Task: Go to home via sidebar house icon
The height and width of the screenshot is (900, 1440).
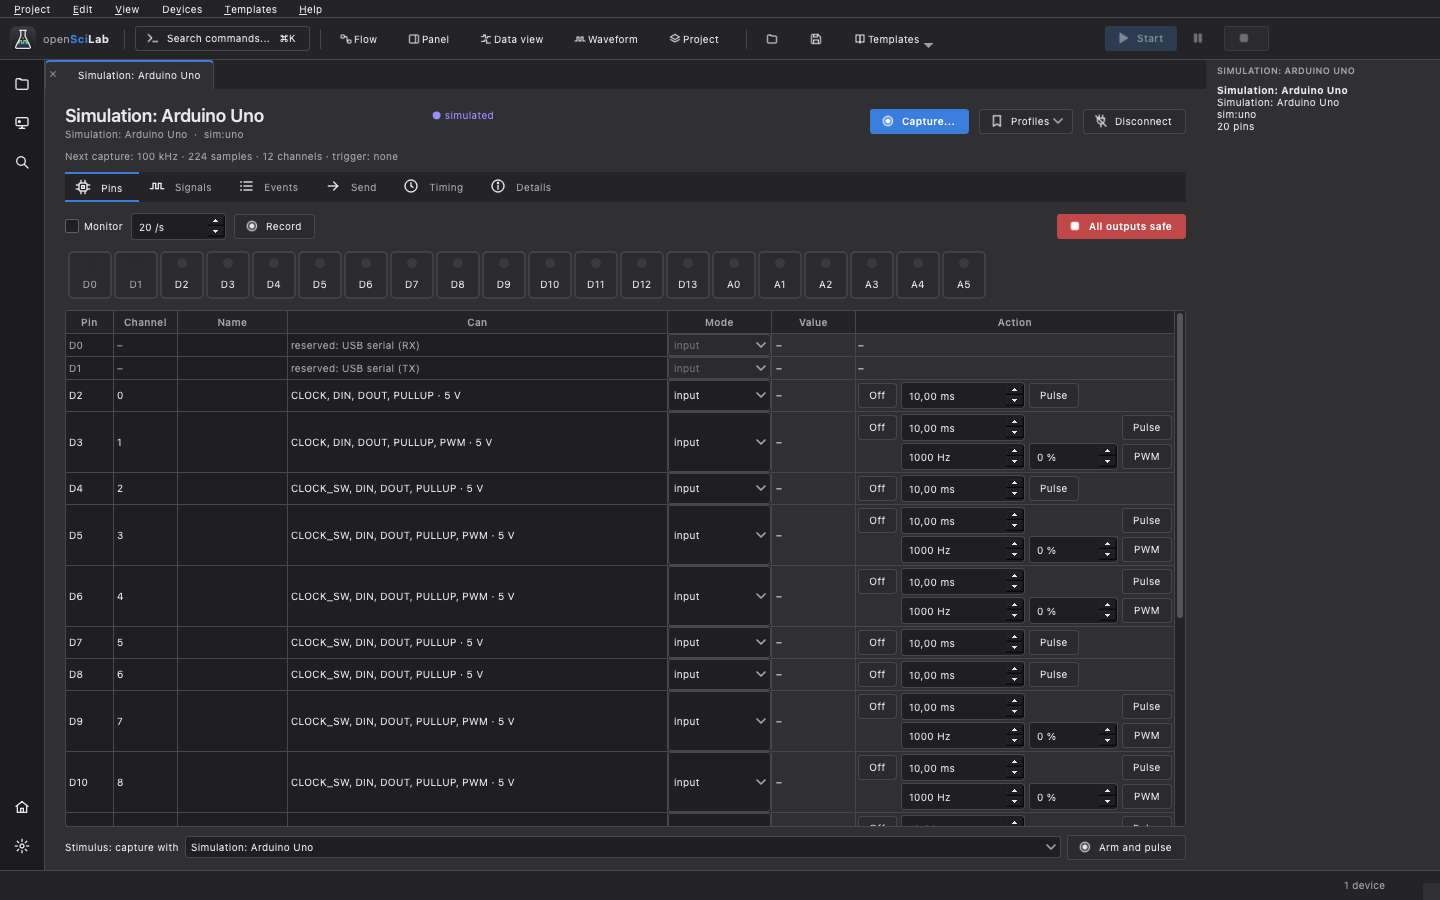Action: point(22,807)
